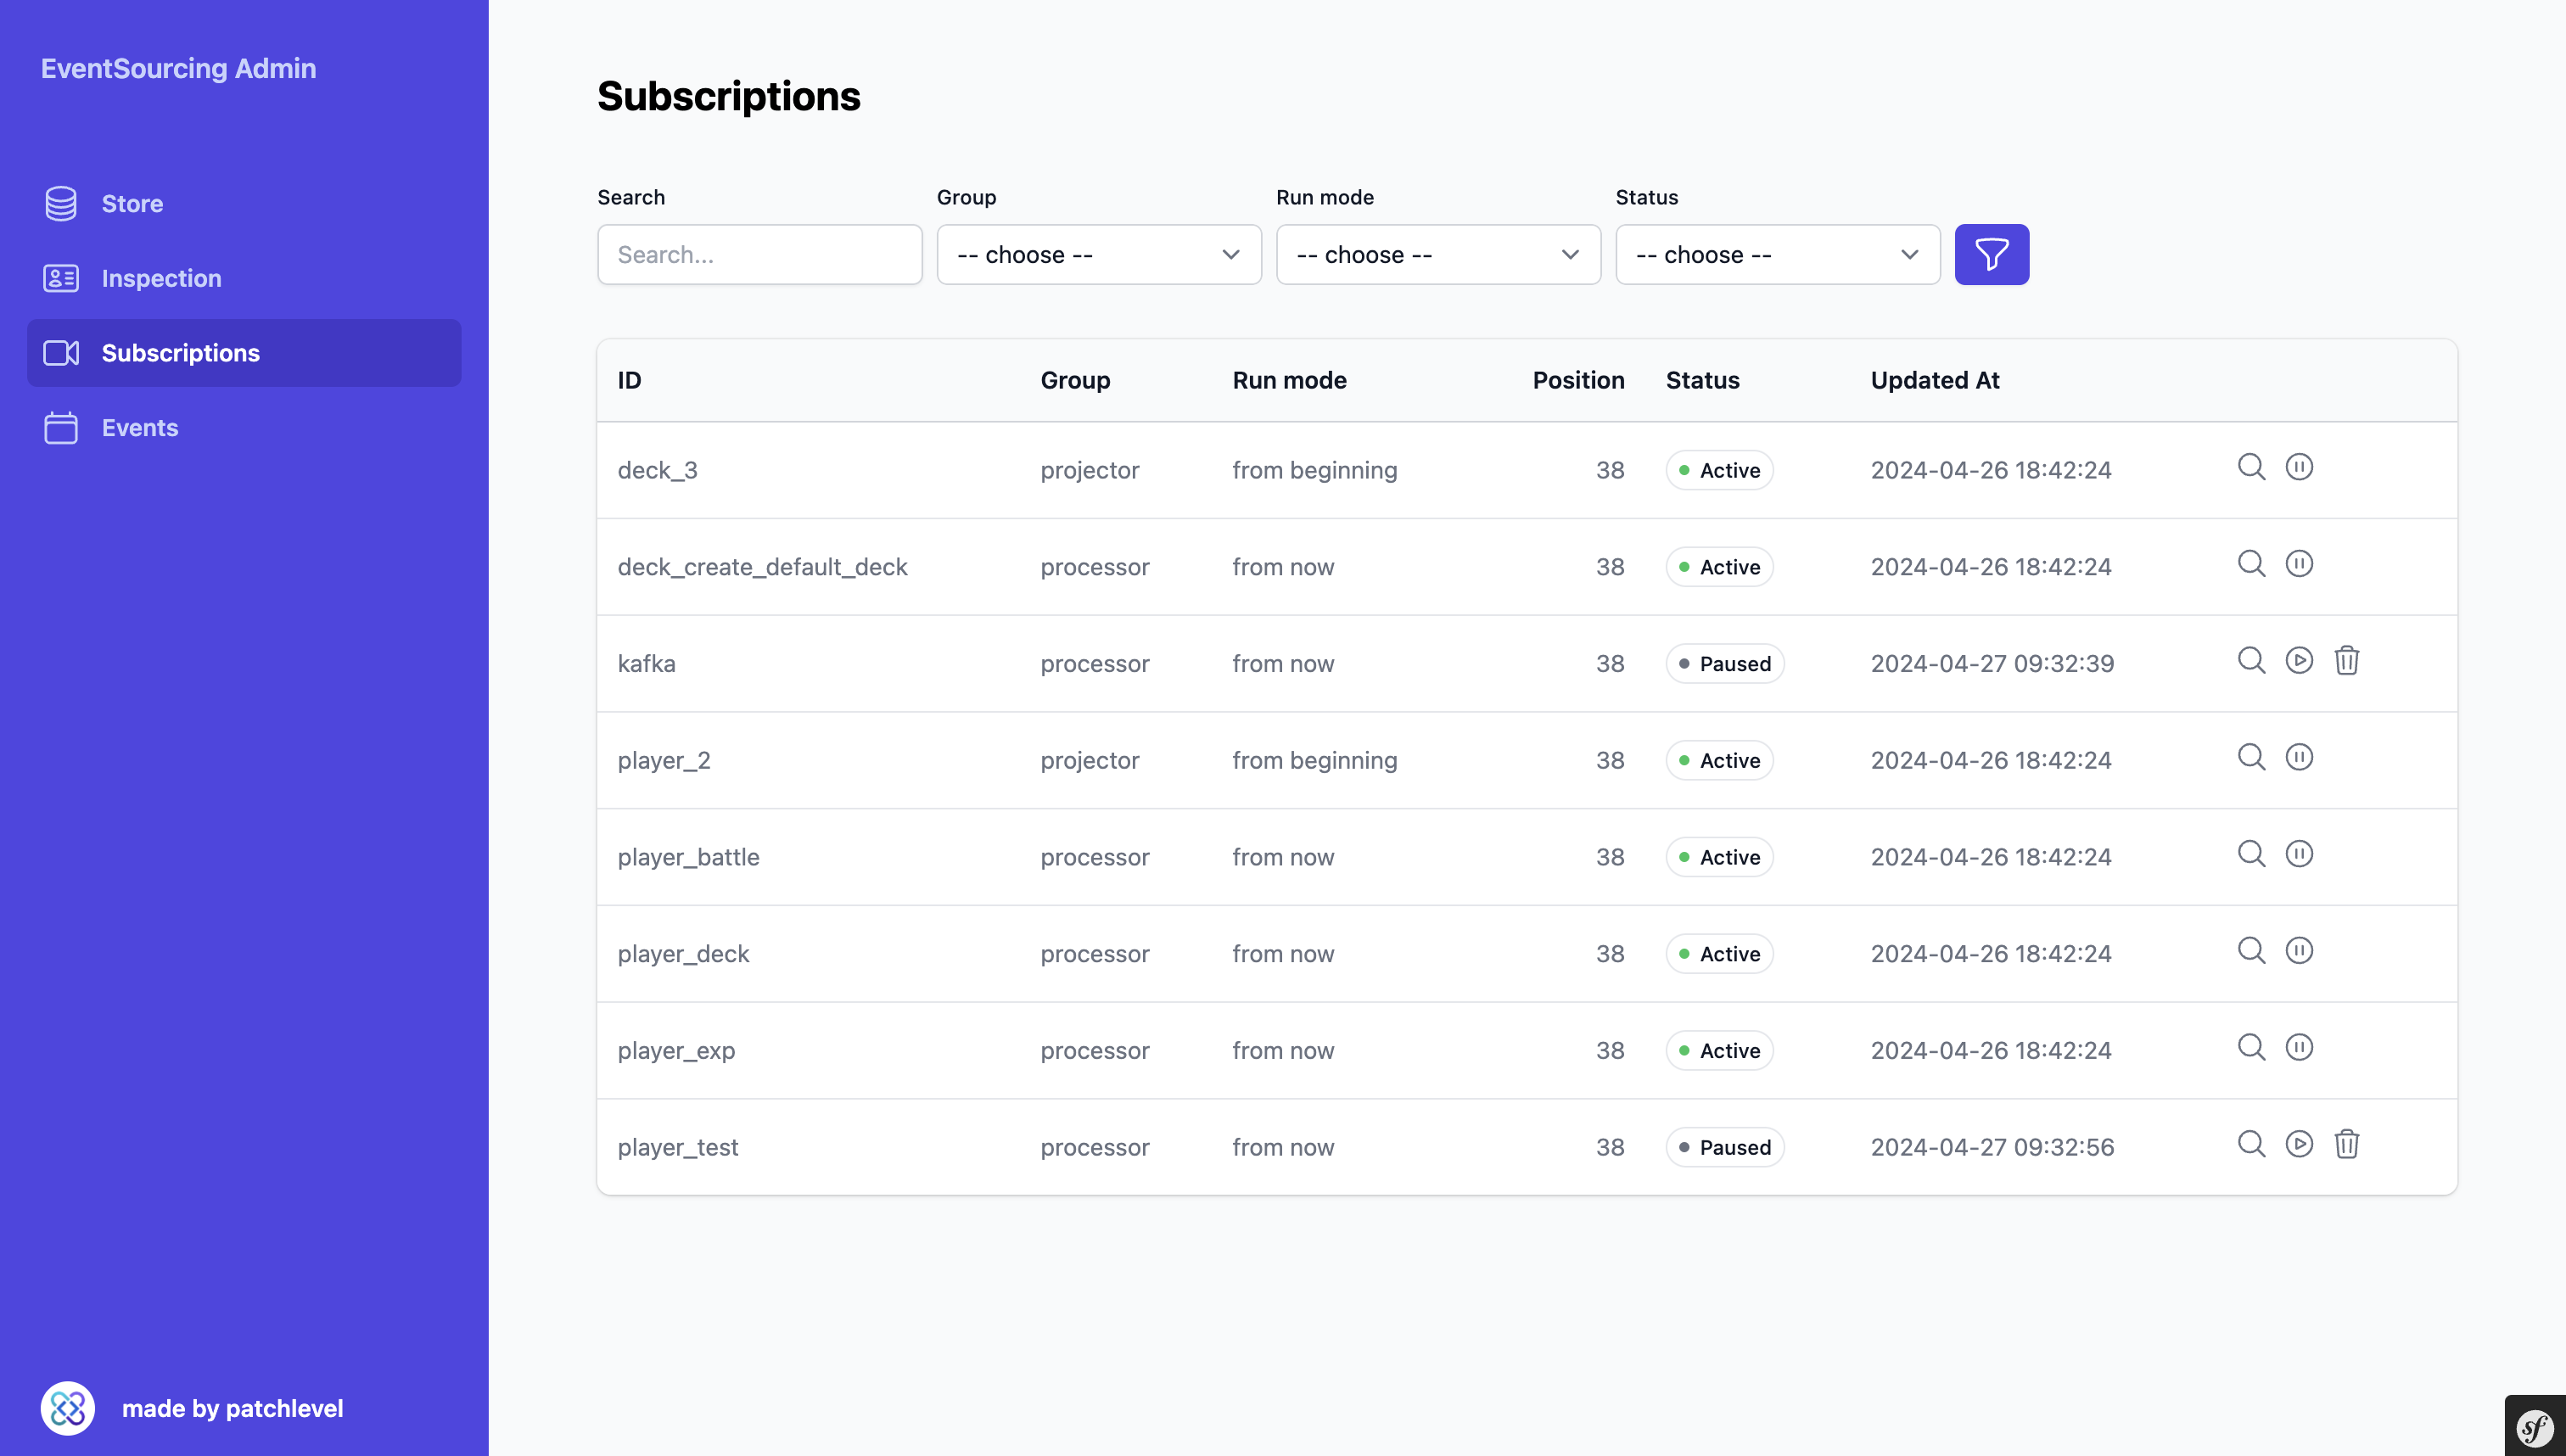
Task: Click the player_deck ID cell
Action: tap(683, 954)
